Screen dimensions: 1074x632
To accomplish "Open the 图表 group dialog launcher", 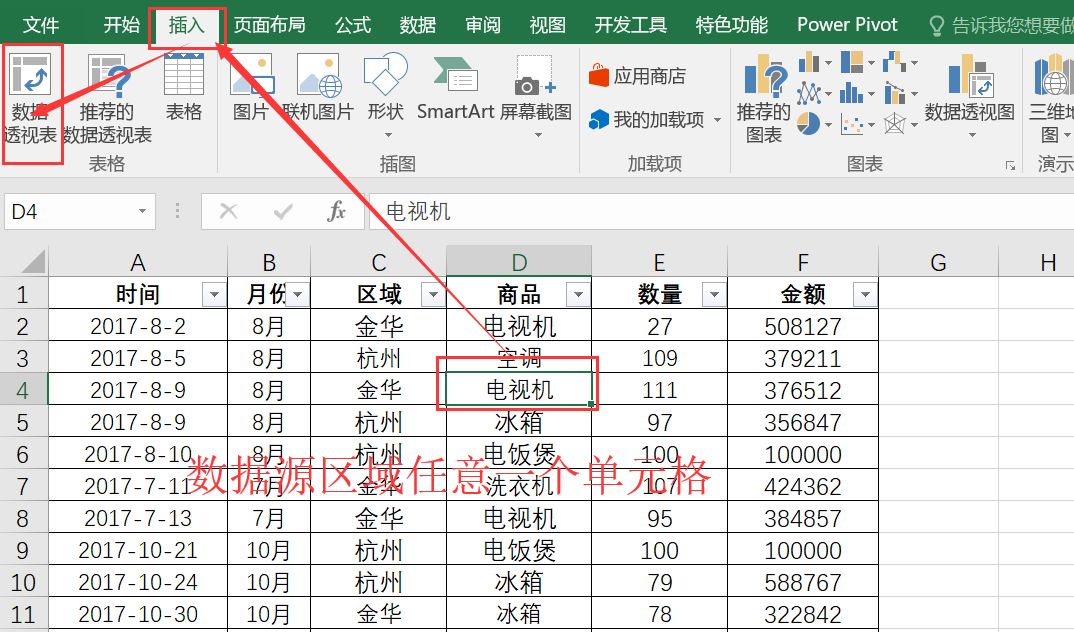I will [x=1010, y=166].
